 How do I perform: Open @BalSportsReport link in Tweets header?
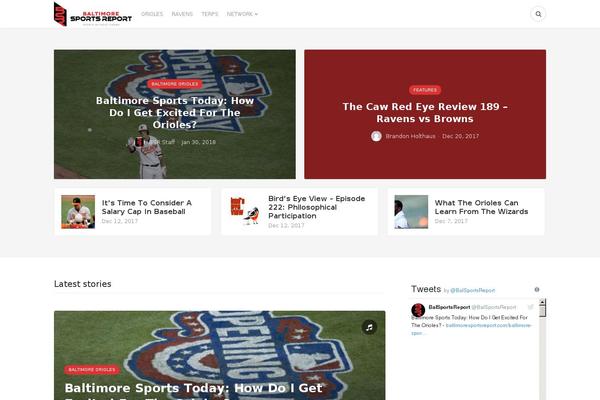pyautogui.click(x=473, y=291)
